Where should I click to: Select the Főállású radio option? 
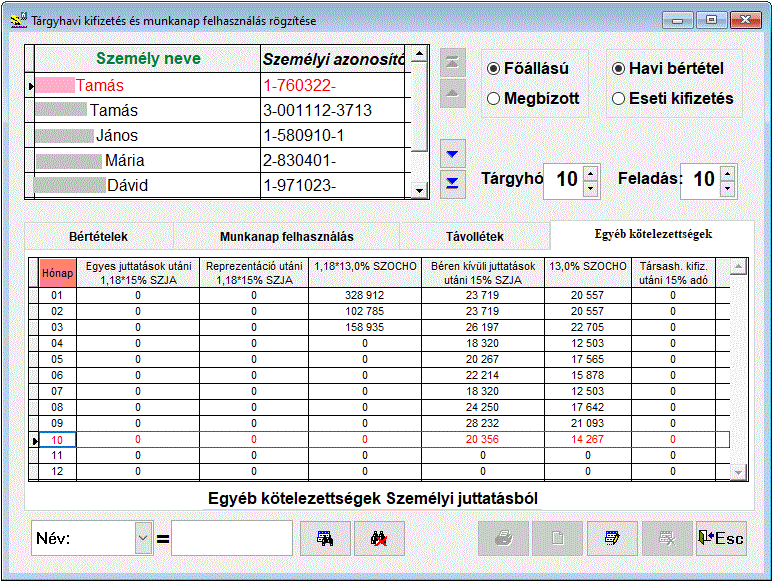pyautogui.click(x=527, y=68)
